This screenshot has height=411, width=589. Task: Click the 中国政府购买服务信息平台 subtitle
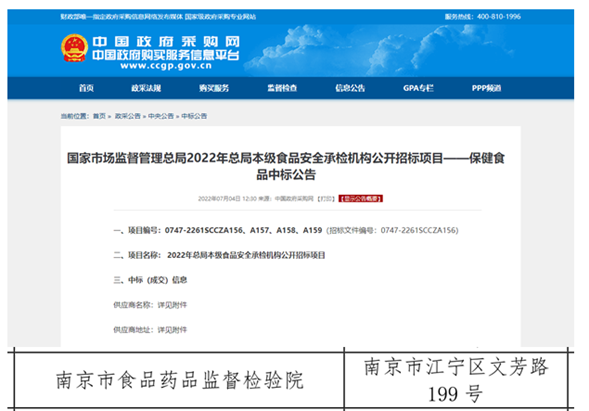coord(166,55)
